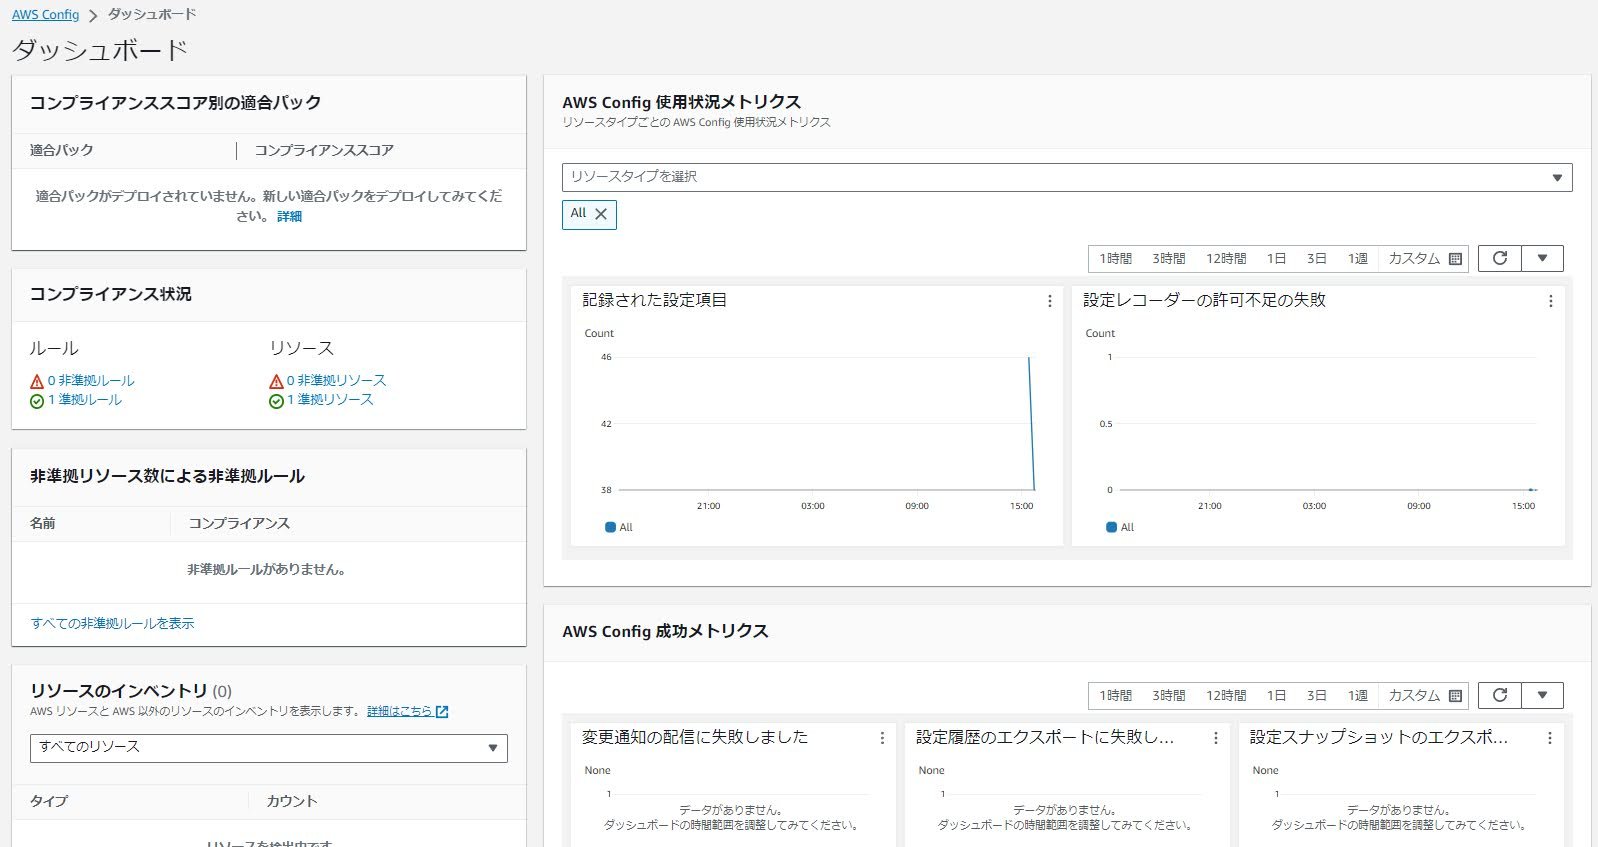Open options menu for 変更通知の配信に失敗しました chart
Viewport: 1598px width, 847px height.
882,738
